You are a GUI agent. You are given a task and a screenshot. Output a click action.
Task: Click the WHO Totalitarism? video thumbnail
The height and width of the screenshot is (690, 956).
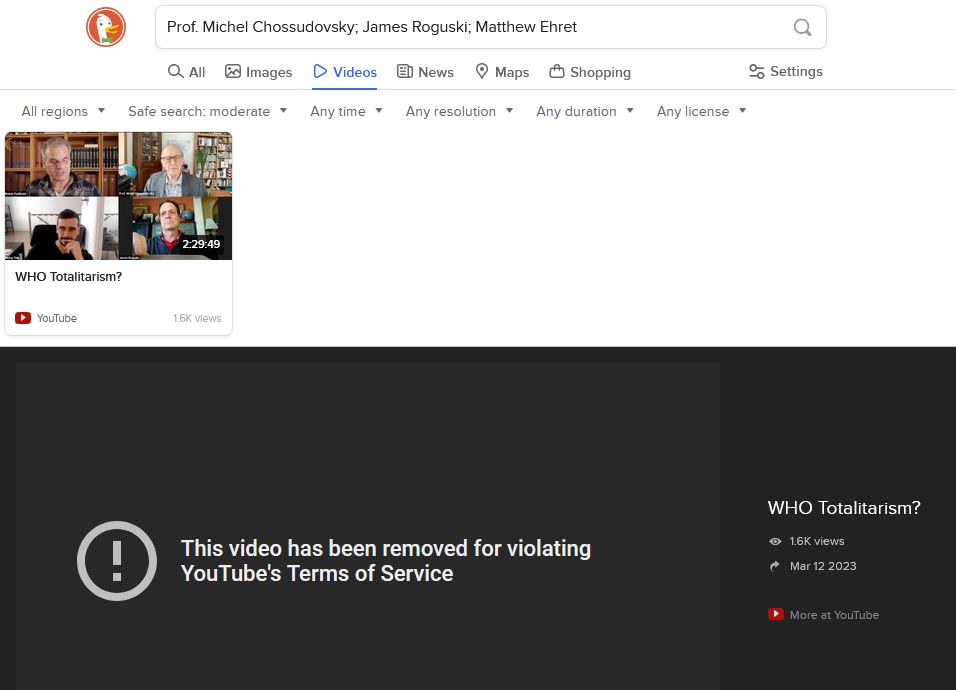pyautogui.click(x=118, y=196)
